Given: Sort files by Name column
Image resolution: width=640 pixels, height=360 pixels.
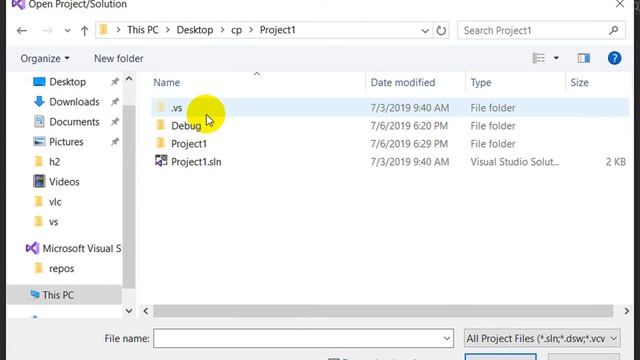Looking at the screenshot, I should click(x=167, y=82).
